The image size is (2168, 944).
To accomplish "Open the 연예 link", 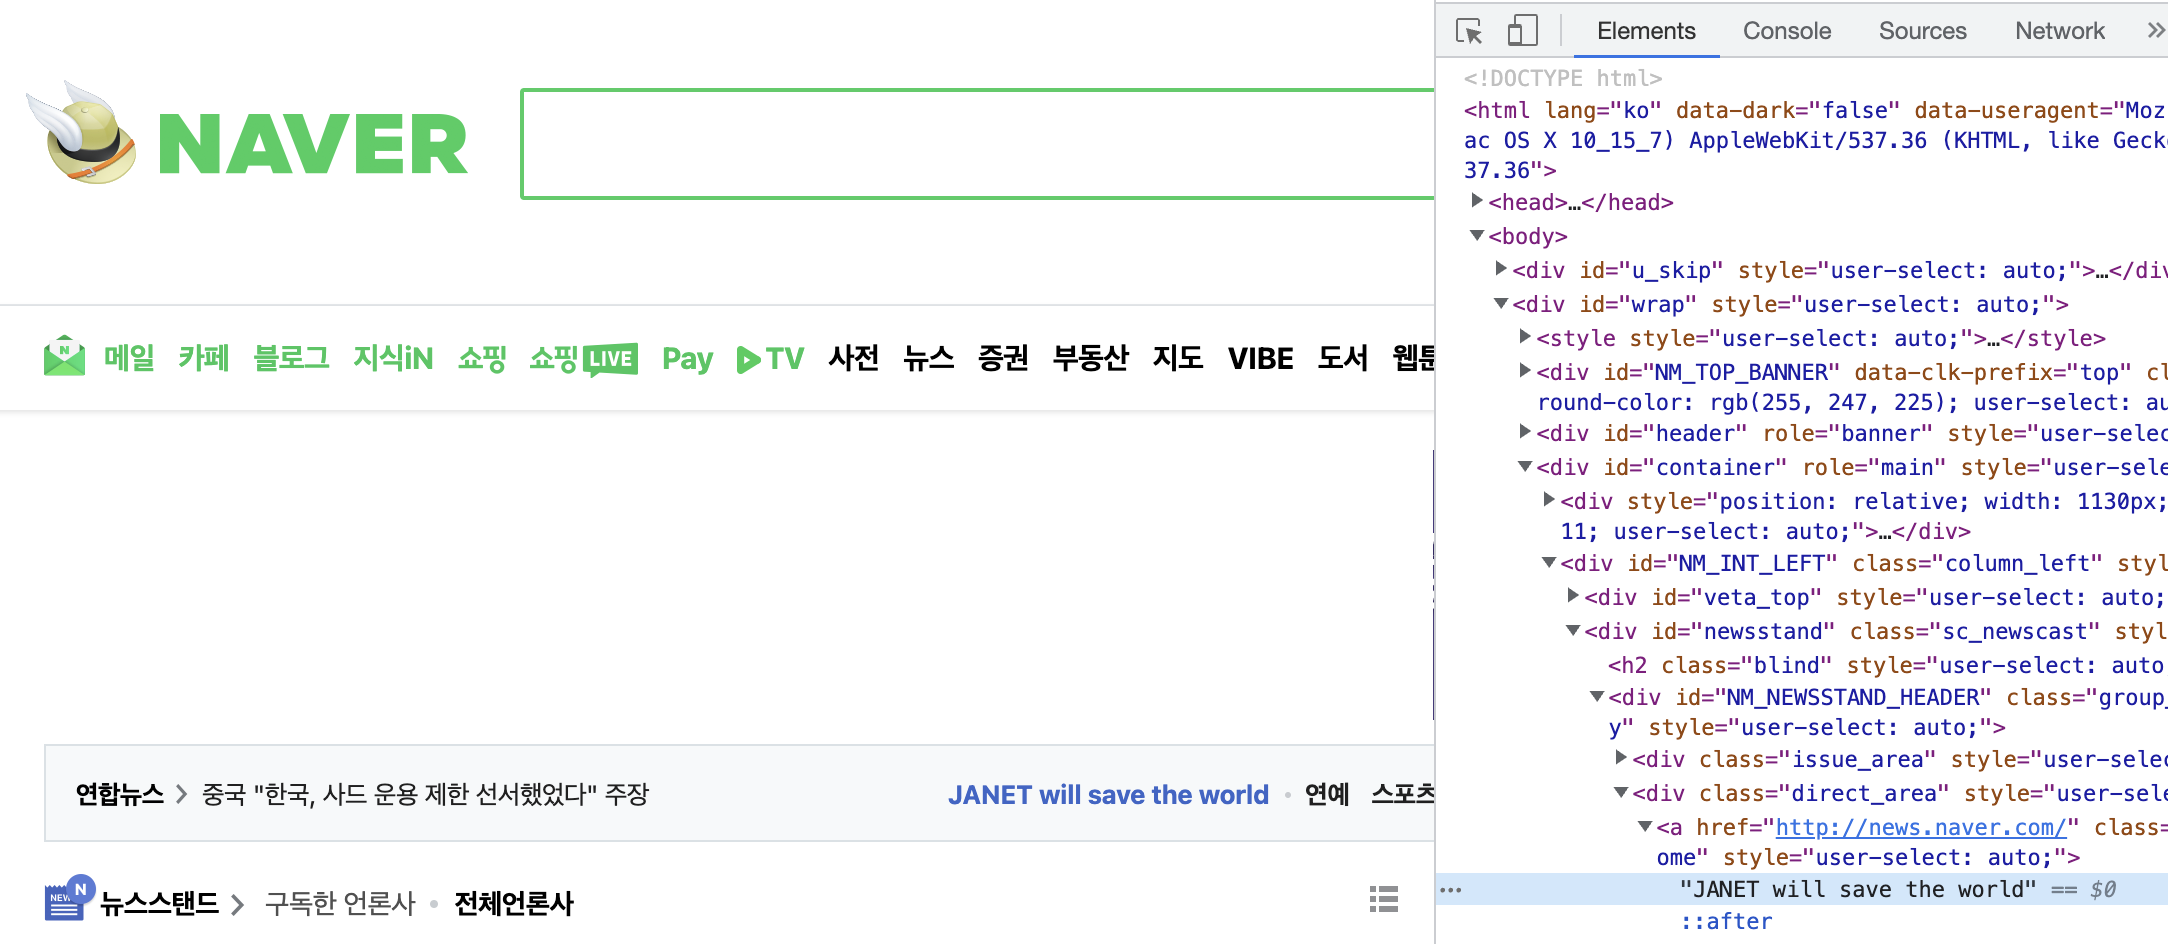I will (1327, 794).
